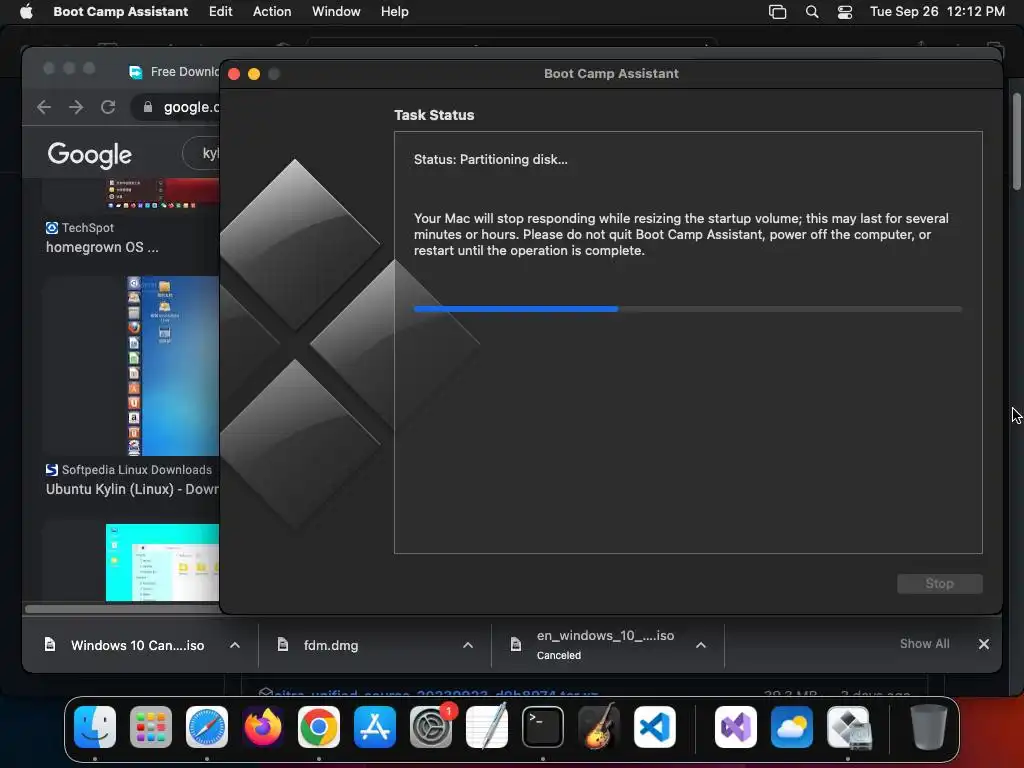Launch Firefox from the dock
Image resolution: width=1024 pixels, height=768 pixels.
pos(263,727)
